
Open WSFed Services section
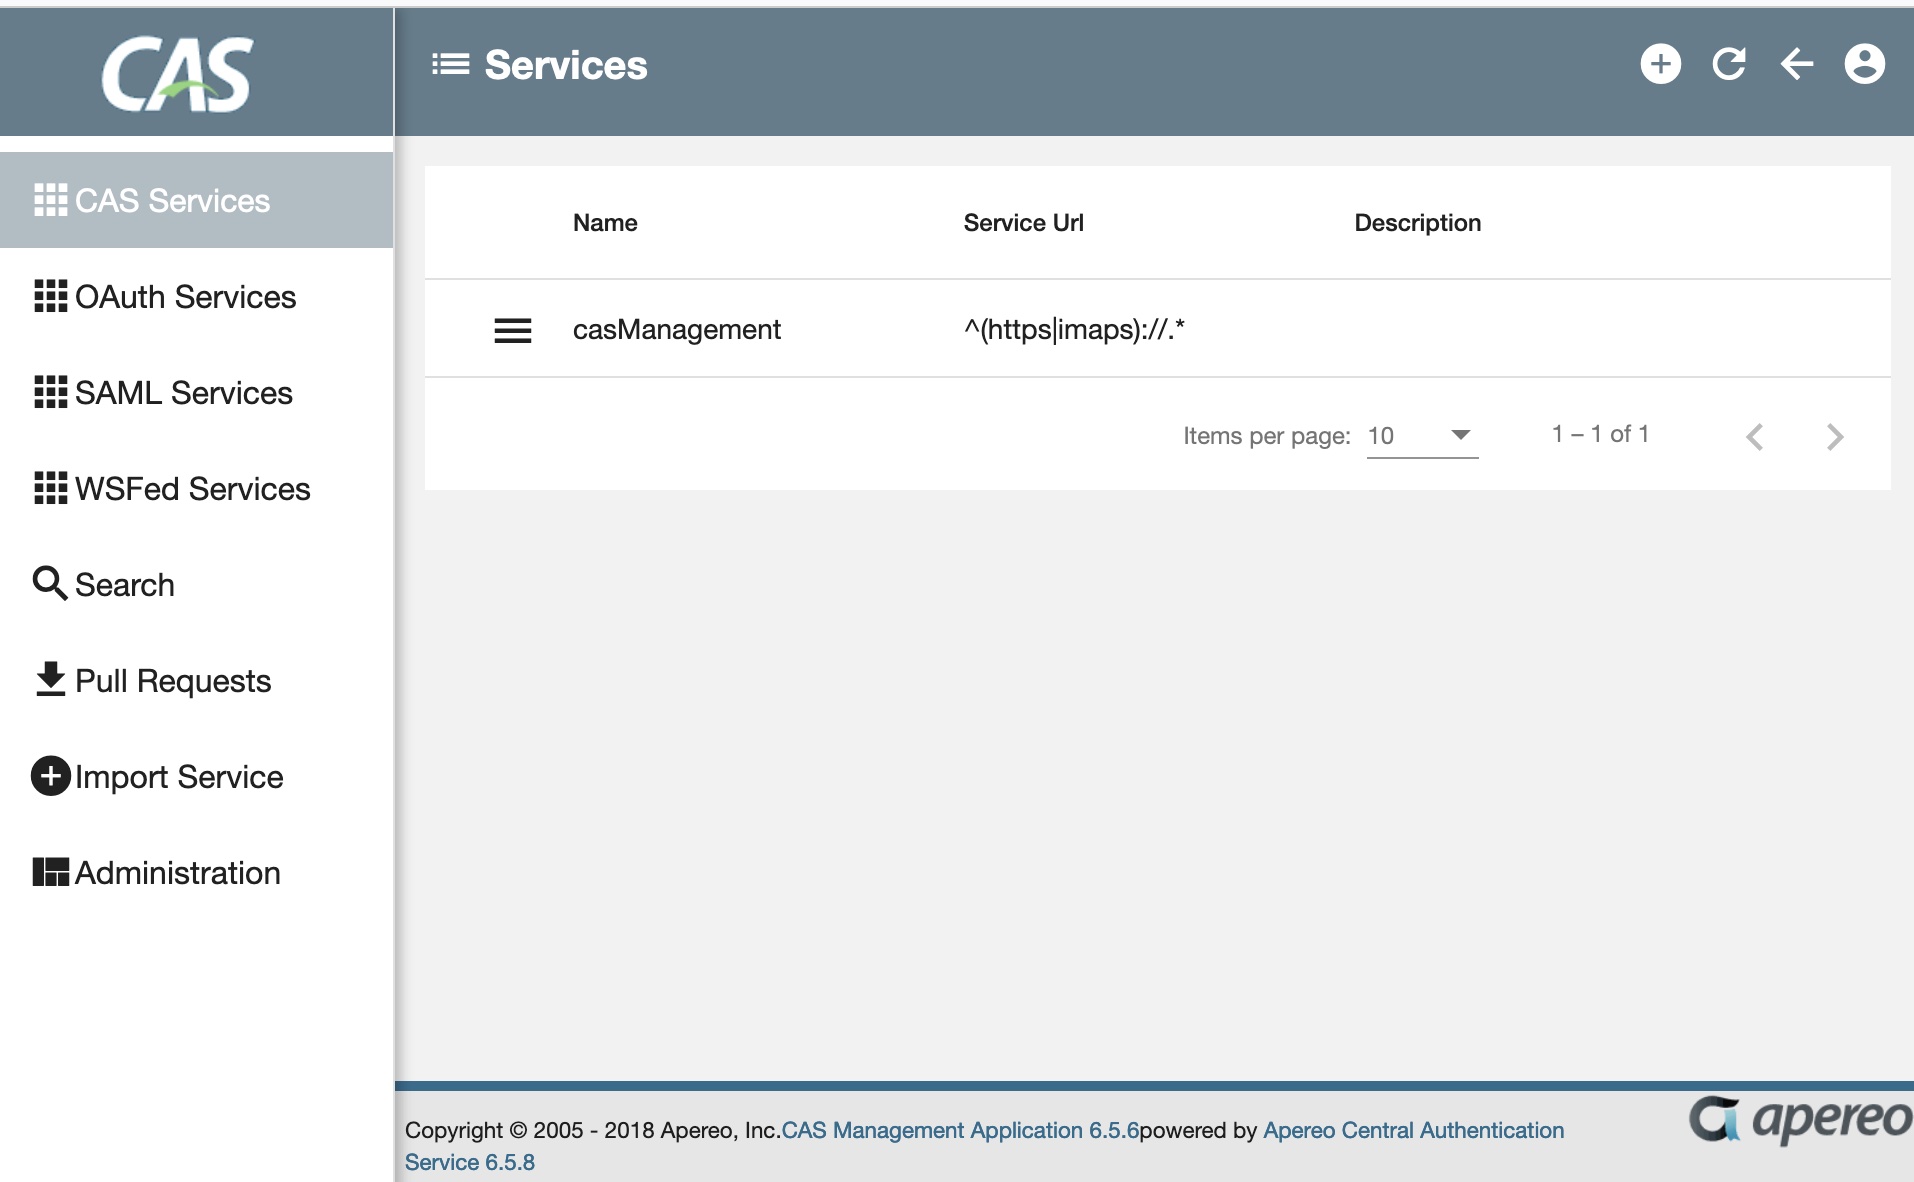click(x=196, y=488)
